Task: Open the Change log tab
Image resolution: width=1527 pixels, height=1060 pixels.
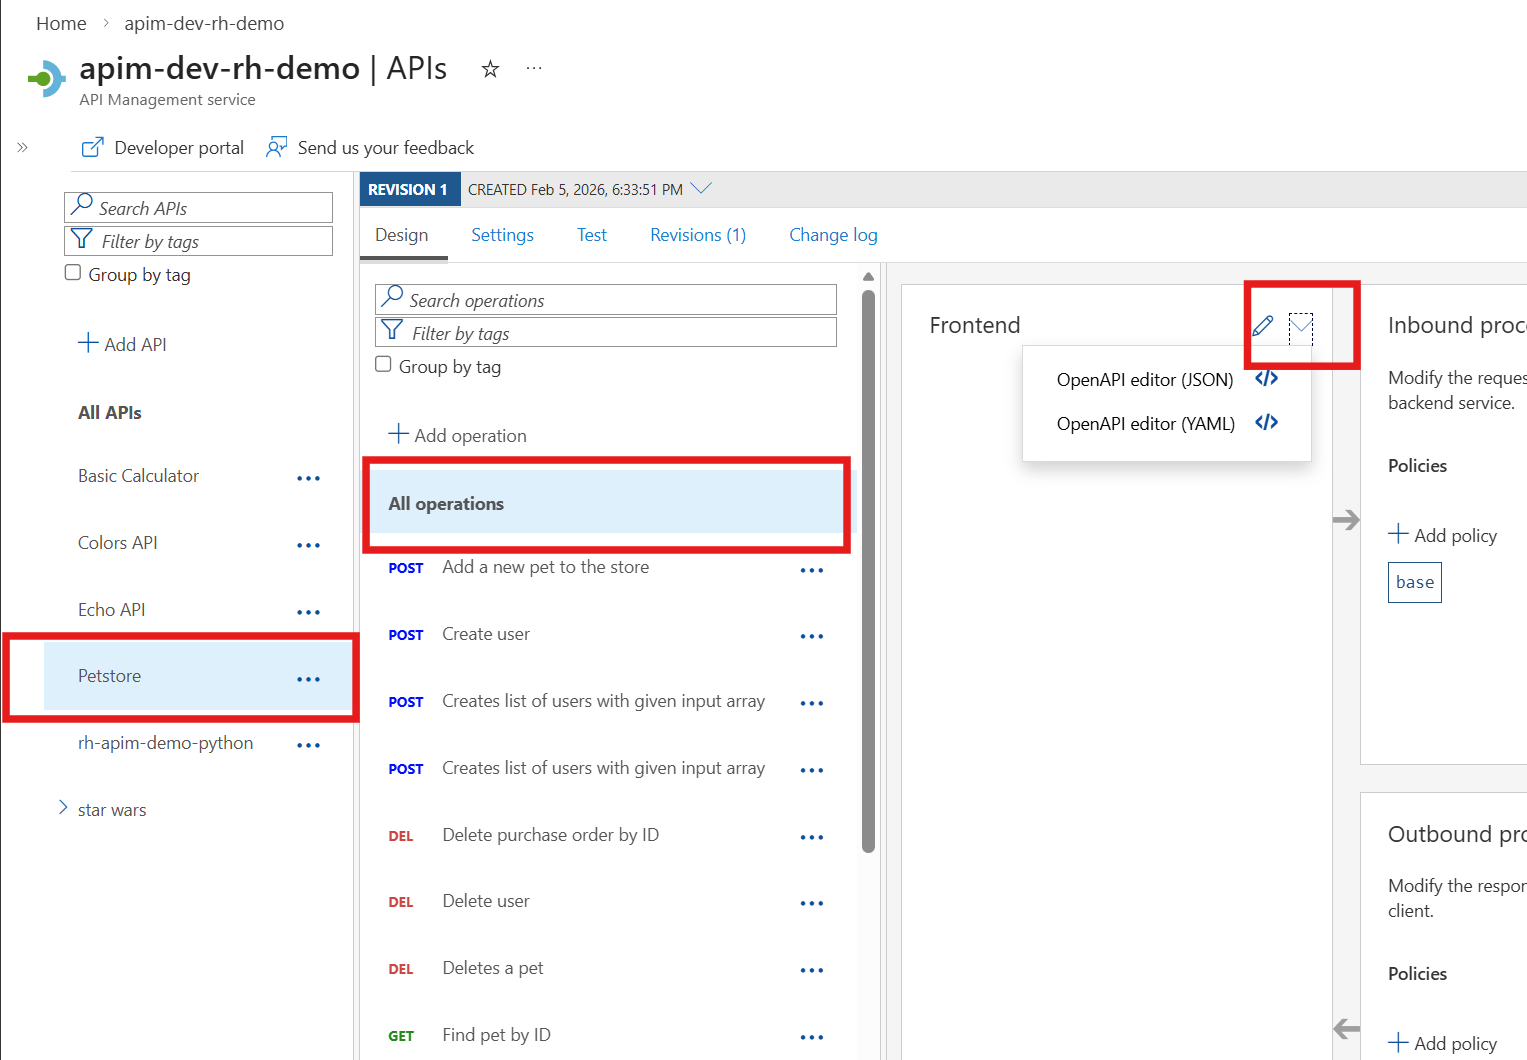Action: pos(833,234)
